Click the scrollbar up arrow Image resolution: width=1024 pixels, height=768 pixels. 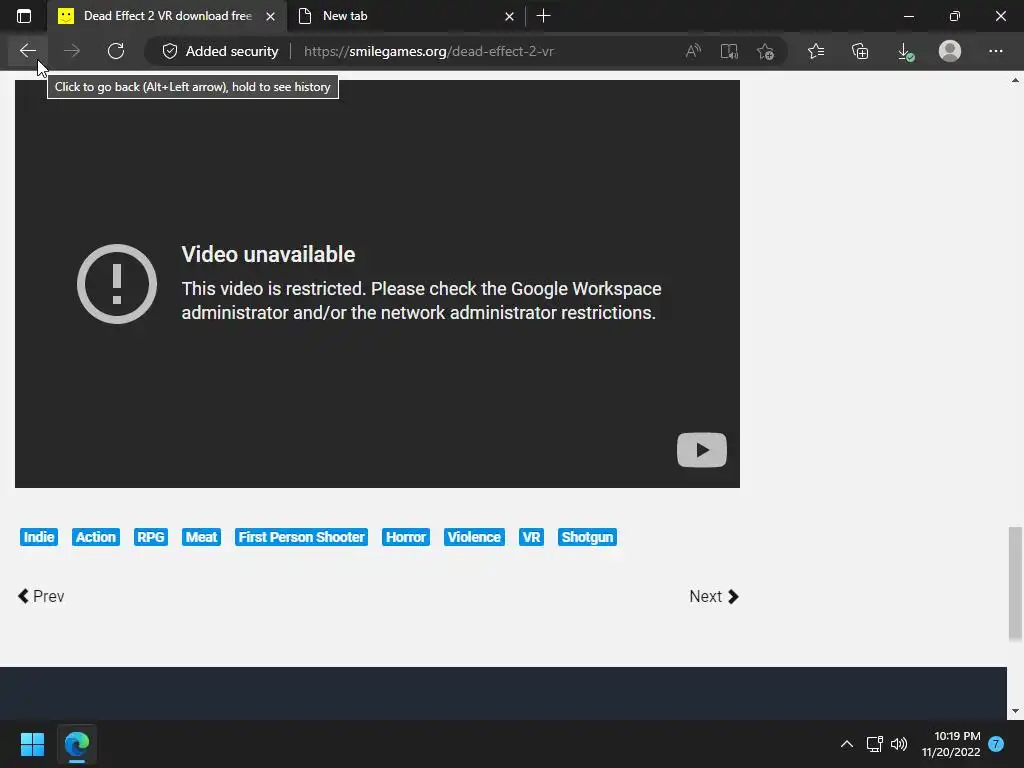coord(1015,80)
